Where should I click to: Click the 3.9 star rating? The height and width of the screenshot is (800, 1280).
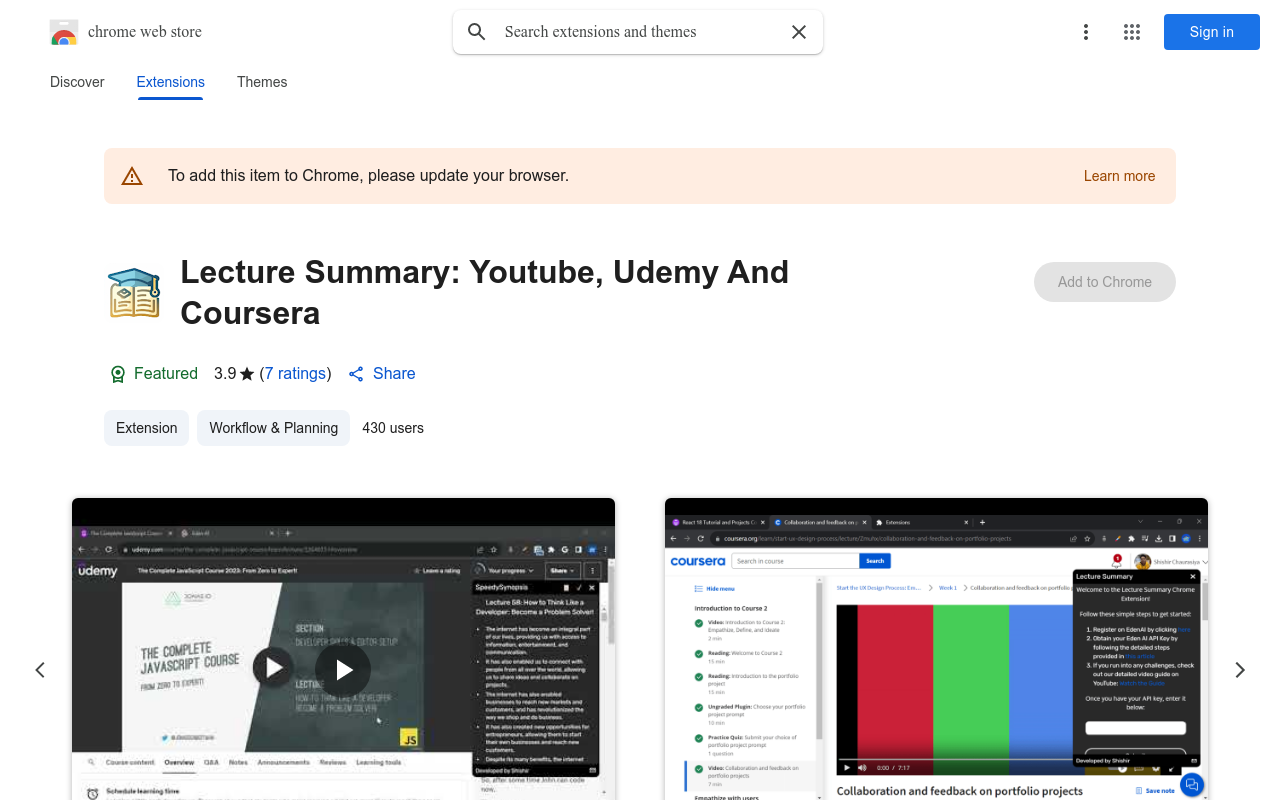click(234, 374)
